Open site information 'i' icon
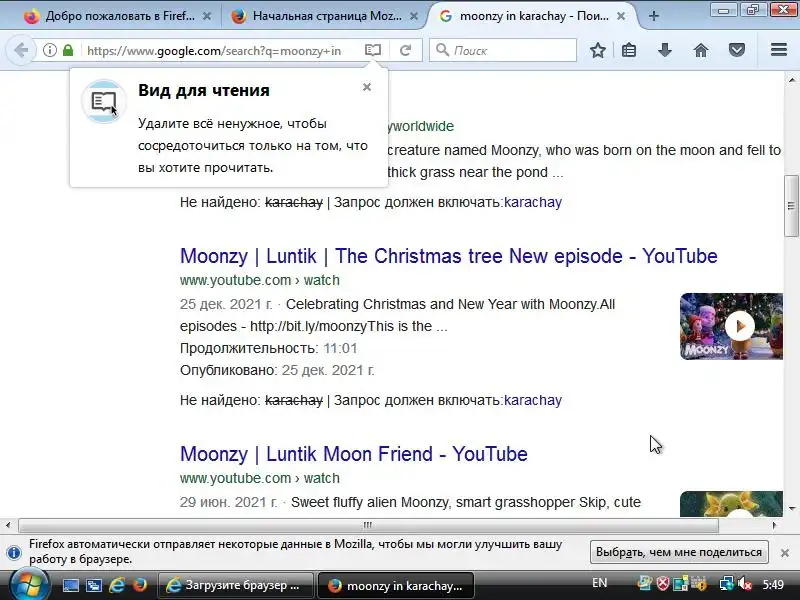800x600 pixels. [x=49, y=50]
